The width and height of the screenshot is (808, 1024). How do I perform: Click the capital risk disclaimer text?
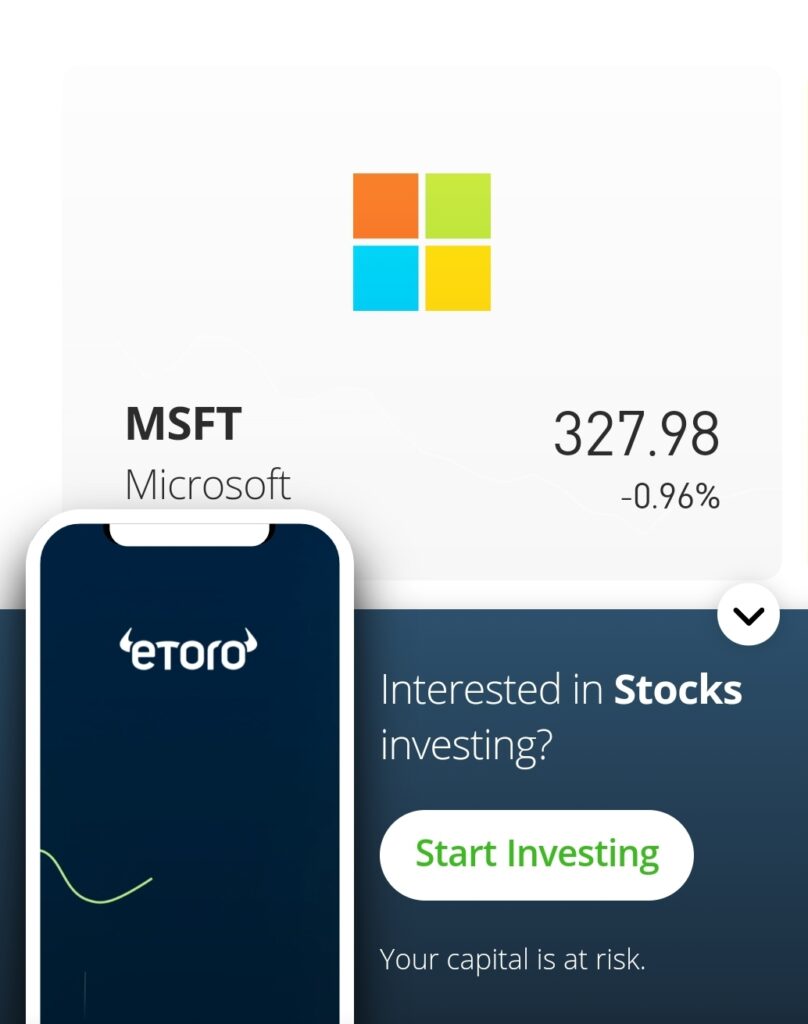coord(514,959)
